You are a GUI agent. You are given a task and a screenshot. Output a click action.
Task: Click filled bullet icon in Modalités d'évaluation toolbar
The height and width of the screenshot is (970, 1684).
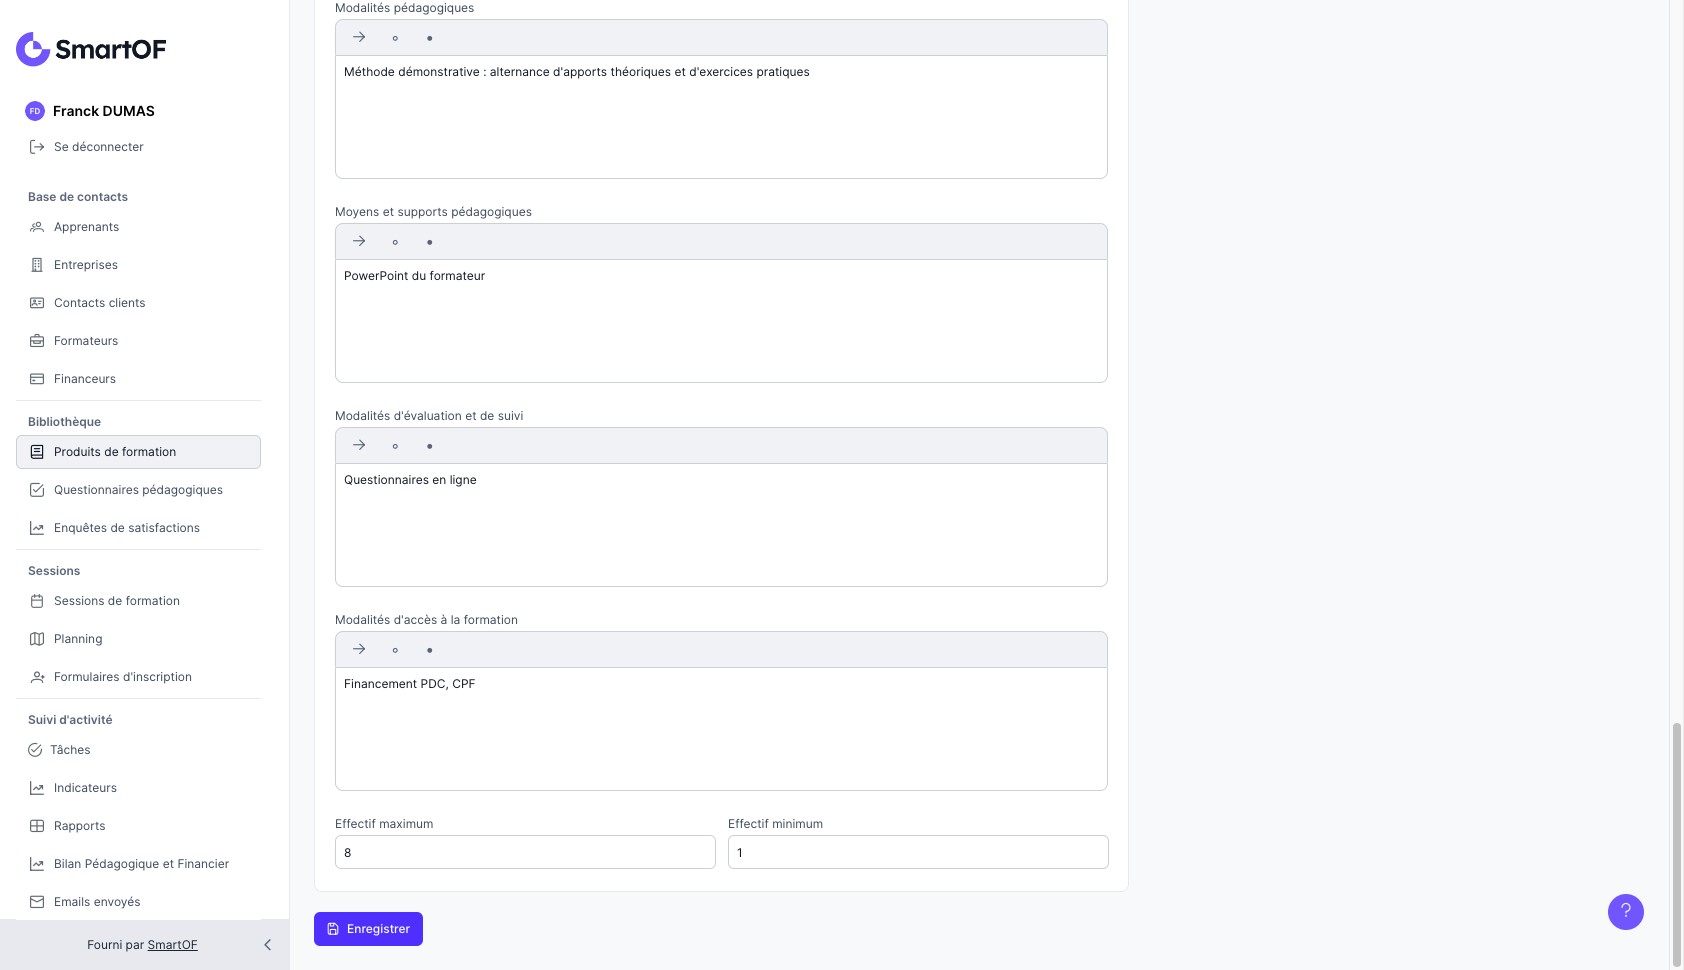click(430, 446)
